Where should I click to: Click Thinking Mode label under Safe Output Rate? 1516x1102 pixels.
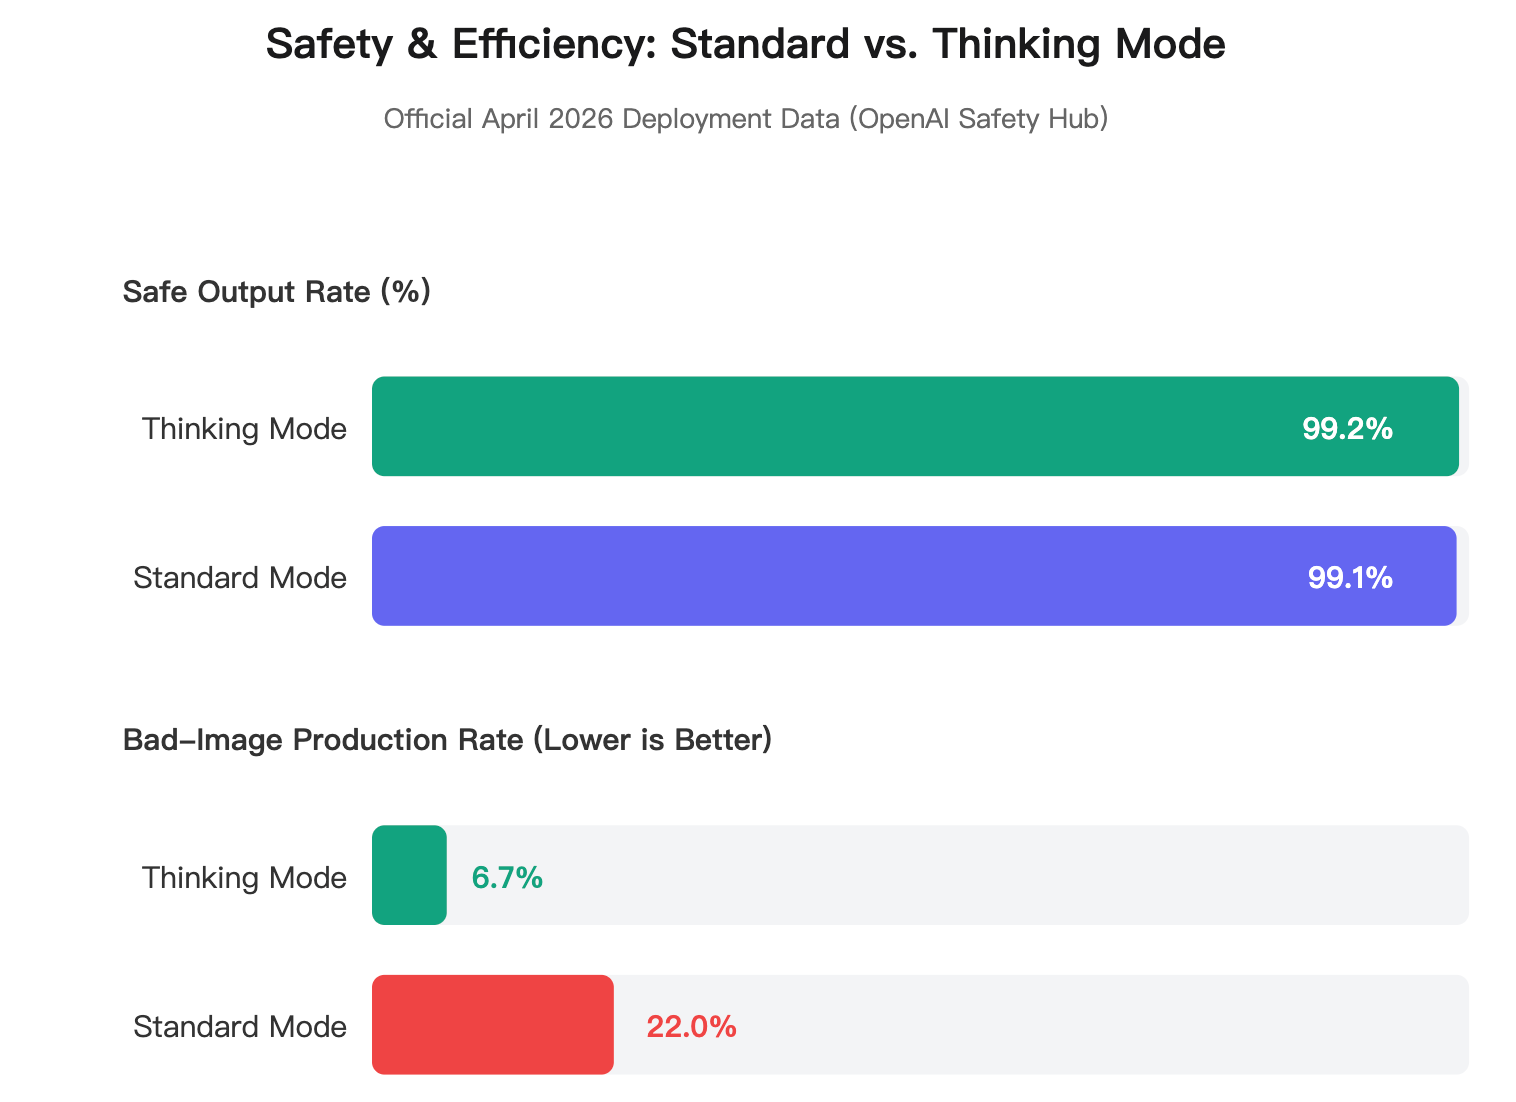pyautogui.click(x=244, y=428)
